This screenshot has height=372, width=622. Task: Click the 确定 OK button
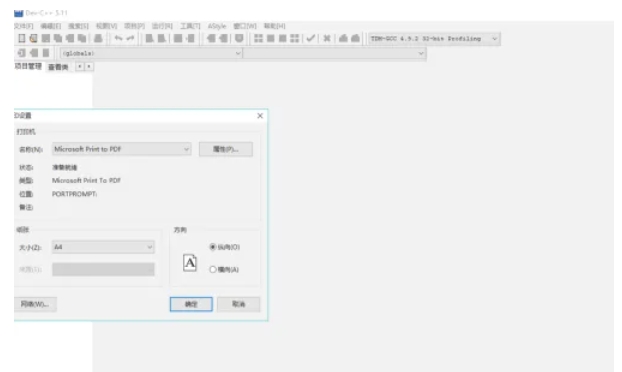[191, 304]
